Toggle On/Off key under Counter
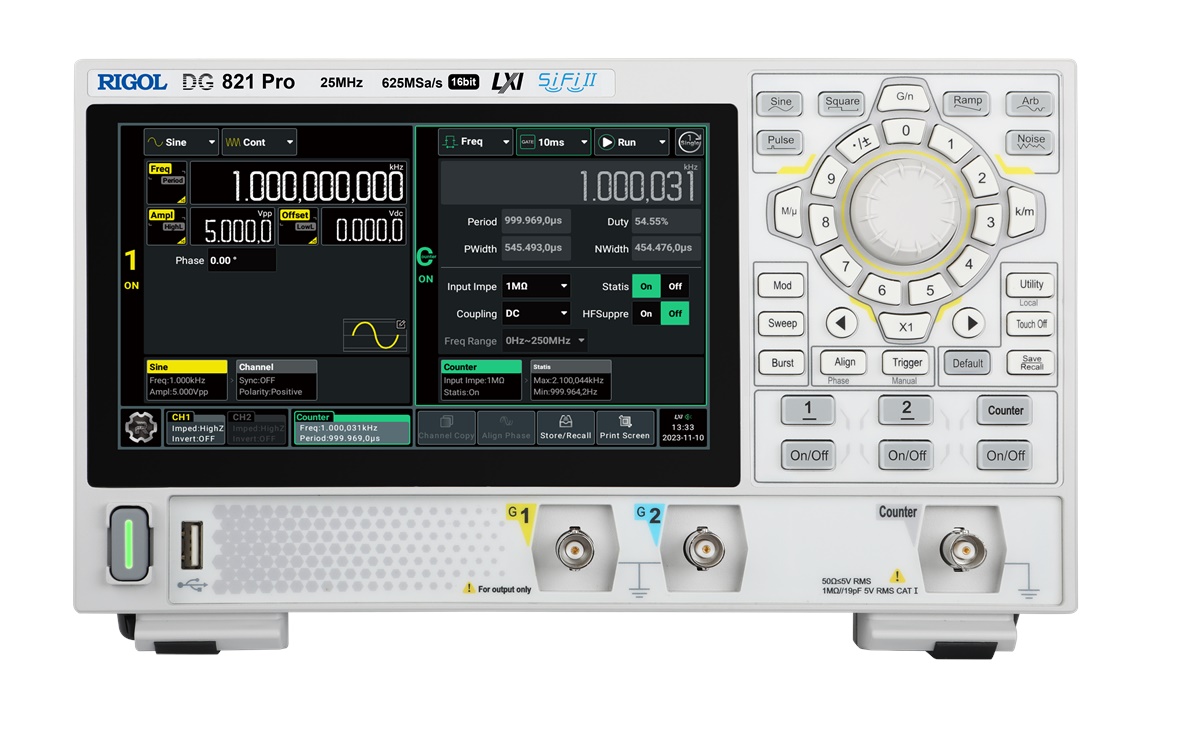 [x=1005, y=455]
